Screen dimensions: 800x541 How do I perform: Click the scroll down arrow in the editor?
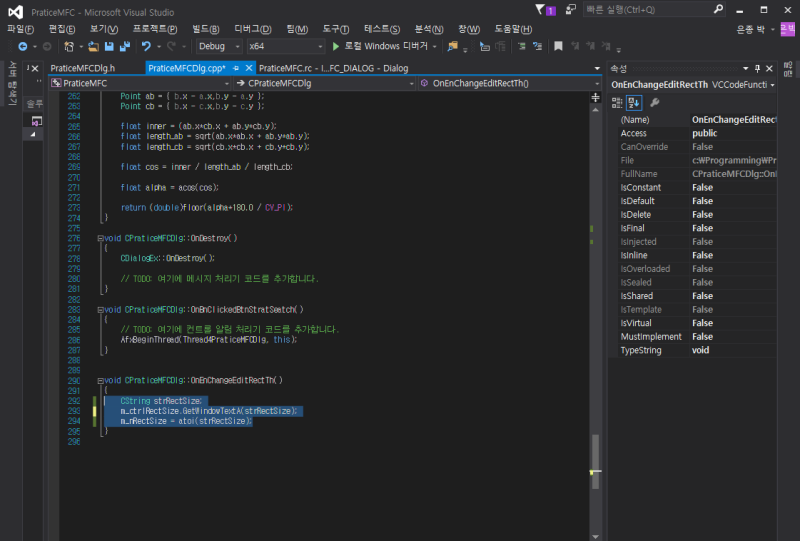(x=595, y=536)
